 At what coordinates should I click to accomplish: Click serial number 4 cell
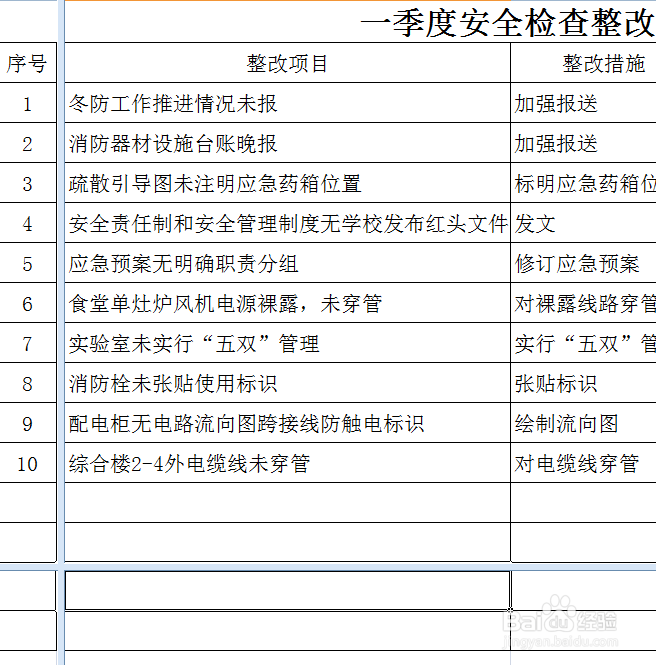(28, 223)
